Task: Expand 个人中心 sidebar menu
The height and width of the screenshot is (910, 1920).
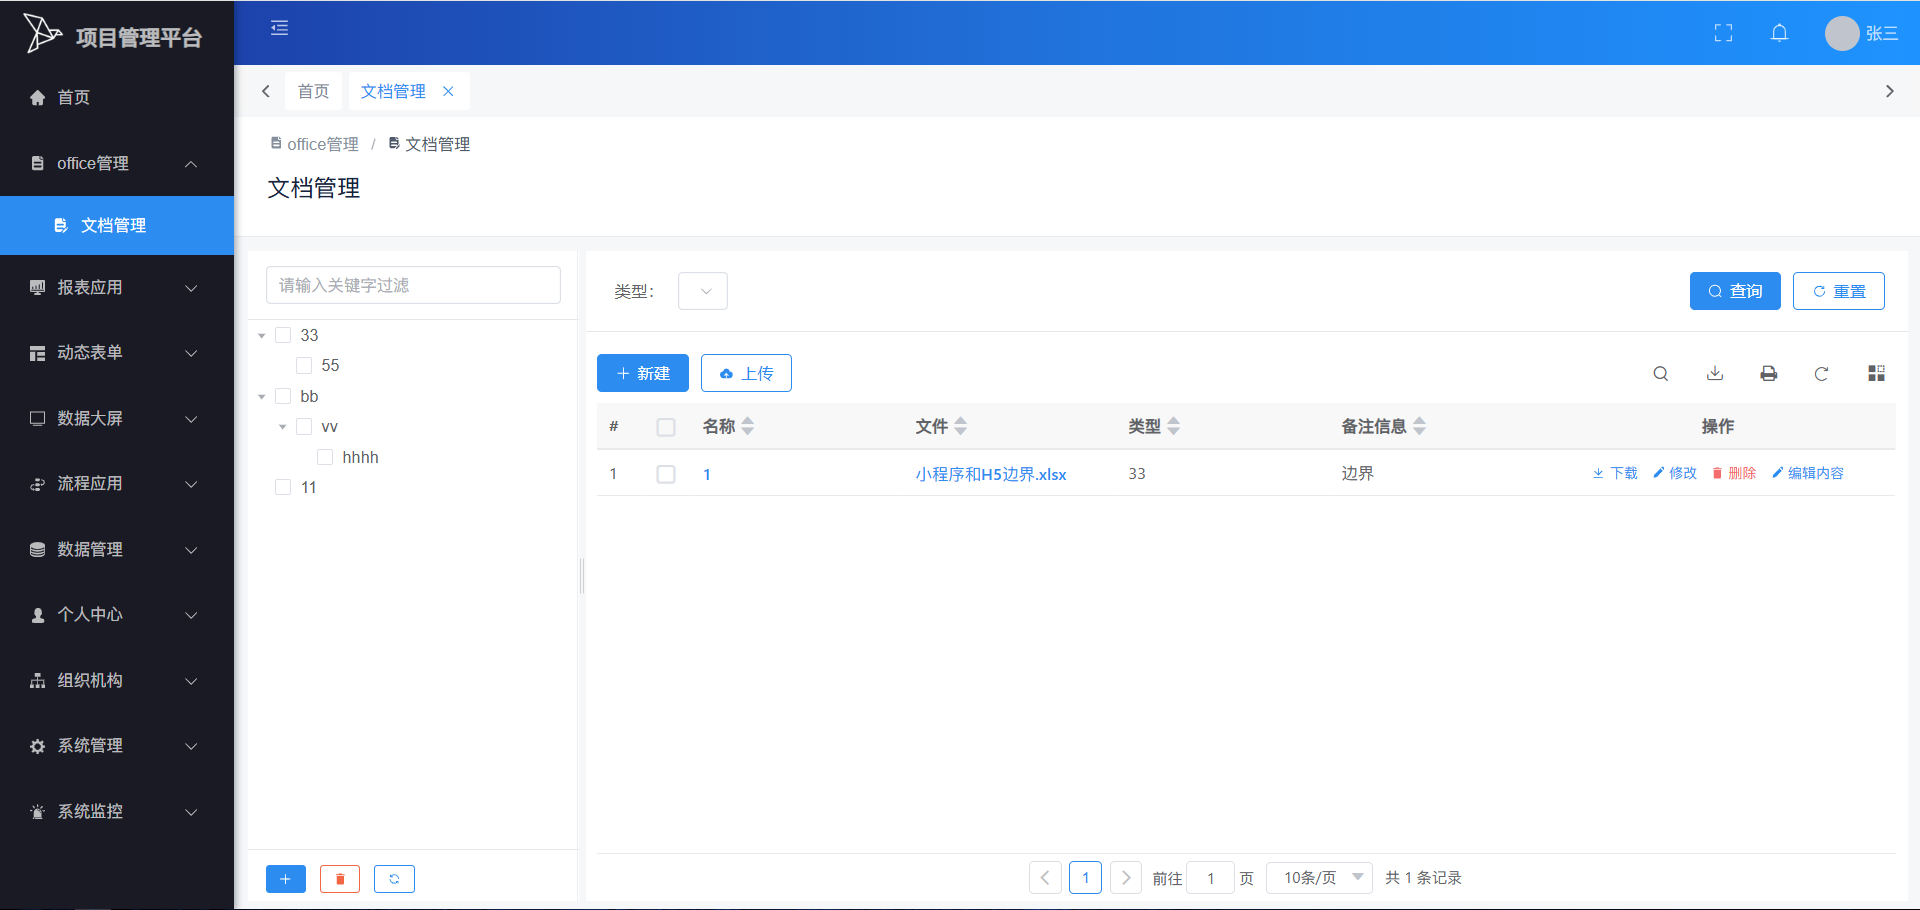Action: pos(117,614)
